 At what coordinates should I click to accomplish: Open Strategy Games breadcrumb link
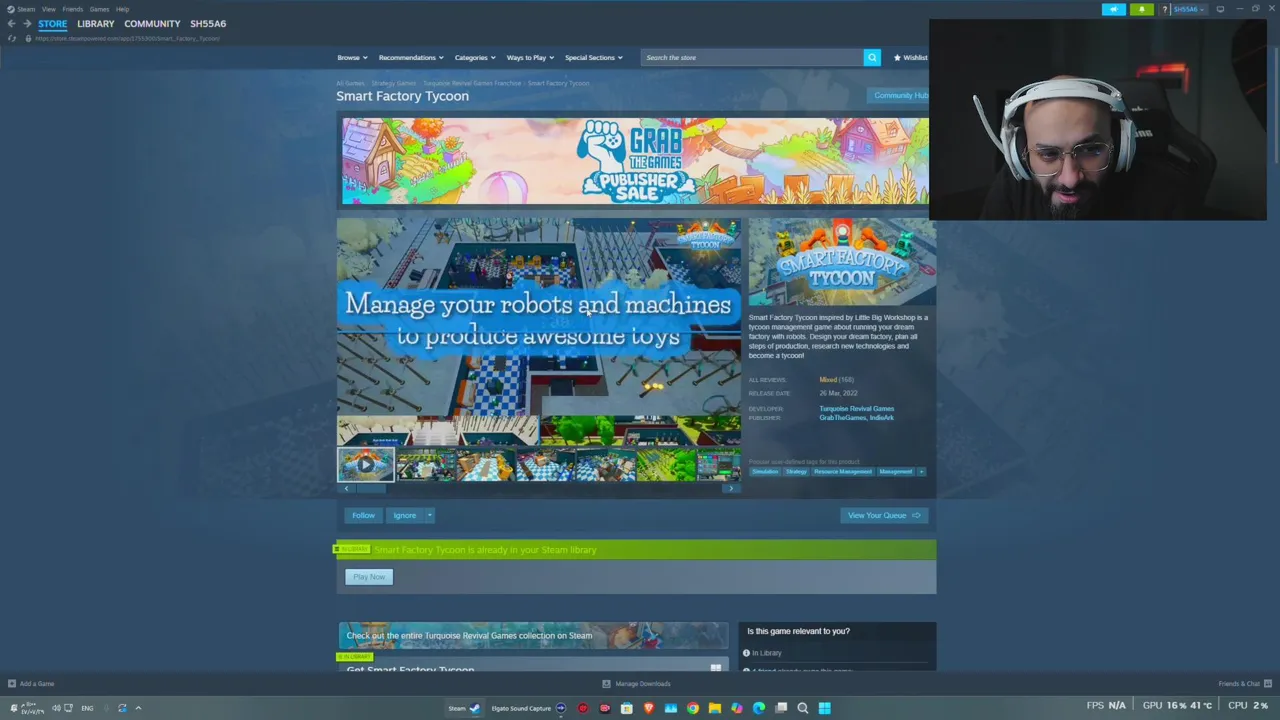point(393,83)
